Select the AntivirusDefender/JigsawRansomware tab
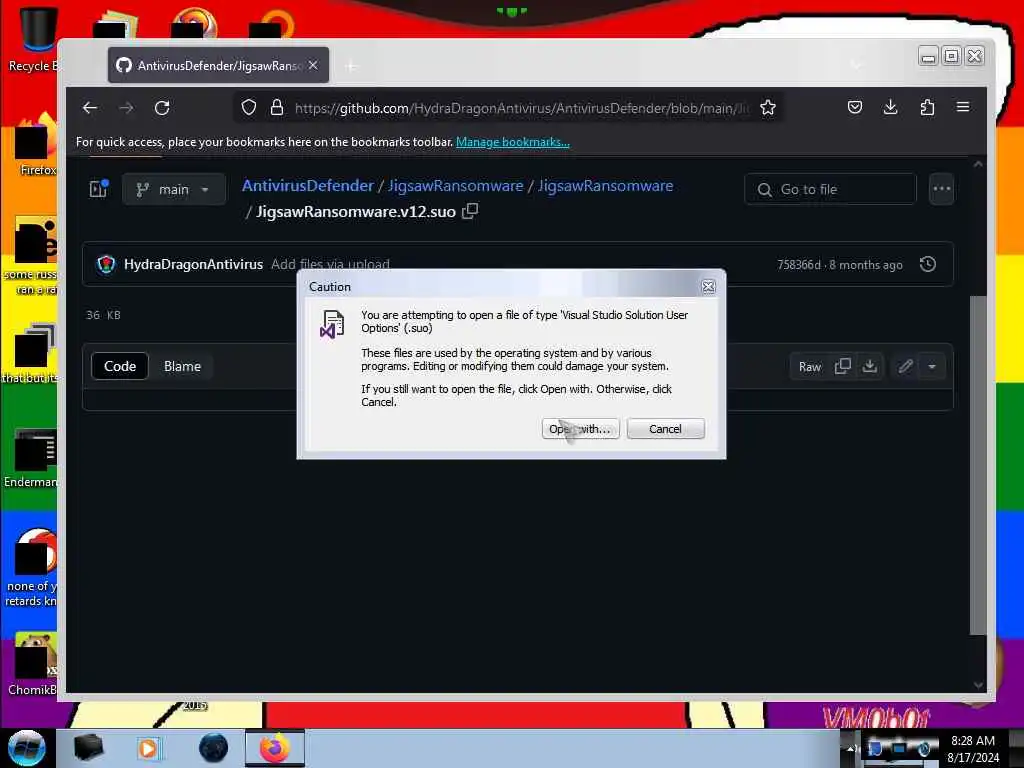Viewport: 1024px width, 768px height. tap(218, 65)
